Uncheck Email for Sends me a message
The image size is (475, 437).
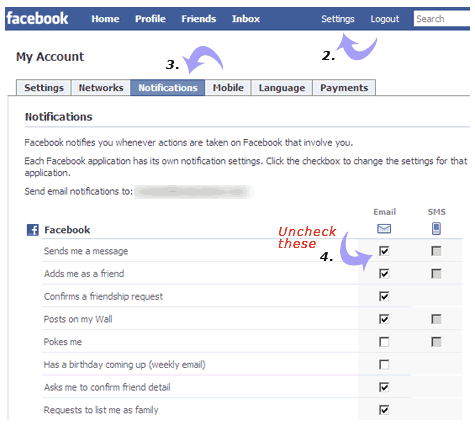click(x=384, y=251)
